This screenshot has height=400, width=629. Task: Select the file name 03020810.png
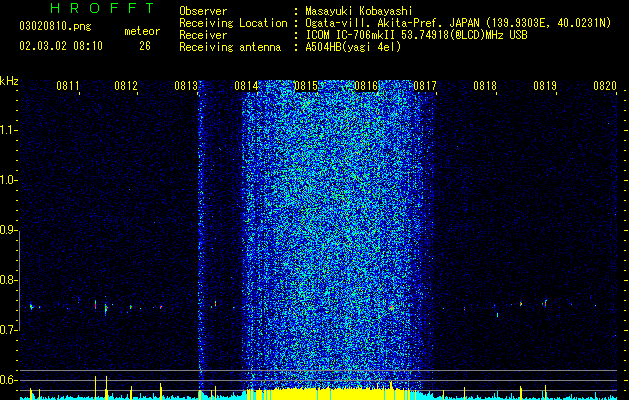tap(55, 26)
